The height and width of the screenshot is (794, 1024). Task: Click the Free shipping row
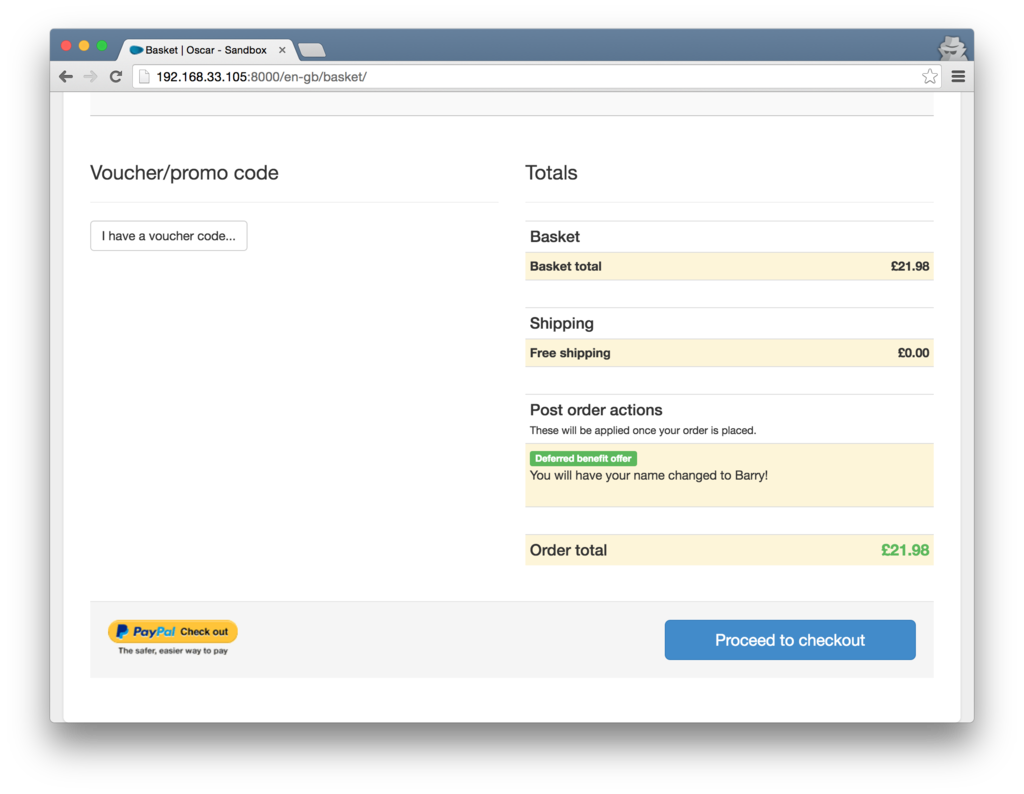[729, 353]
